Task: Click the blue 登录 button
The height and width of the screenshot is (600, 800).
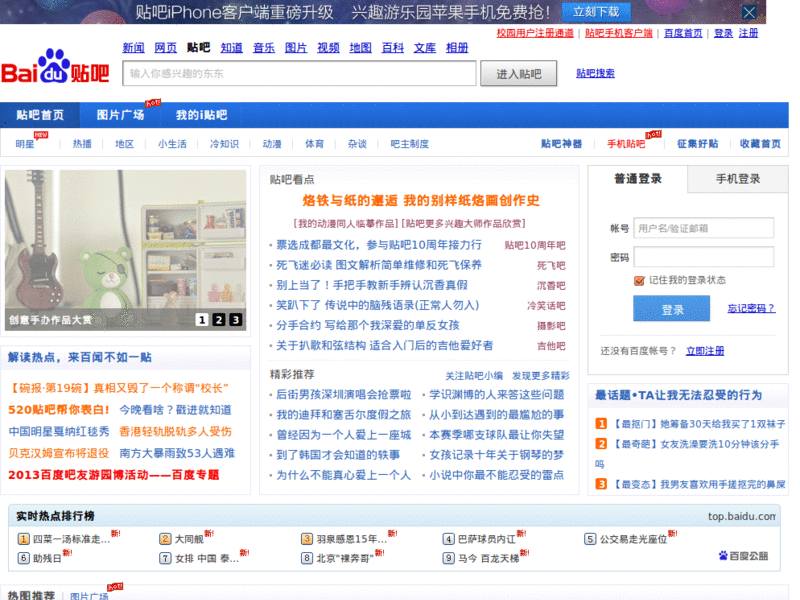Action: (671, 309)
